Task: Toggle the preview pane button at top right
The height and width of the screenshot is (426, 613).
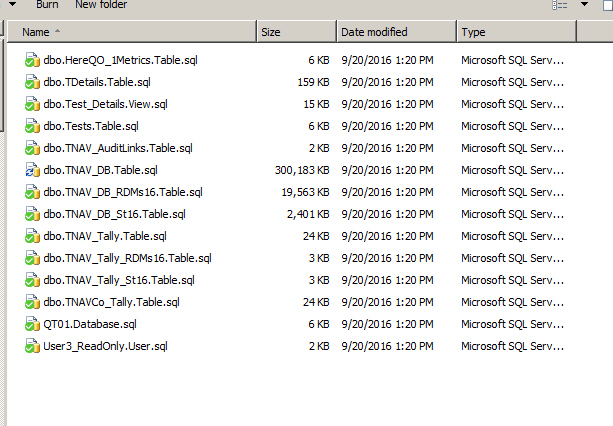Action: coord(607,5)
